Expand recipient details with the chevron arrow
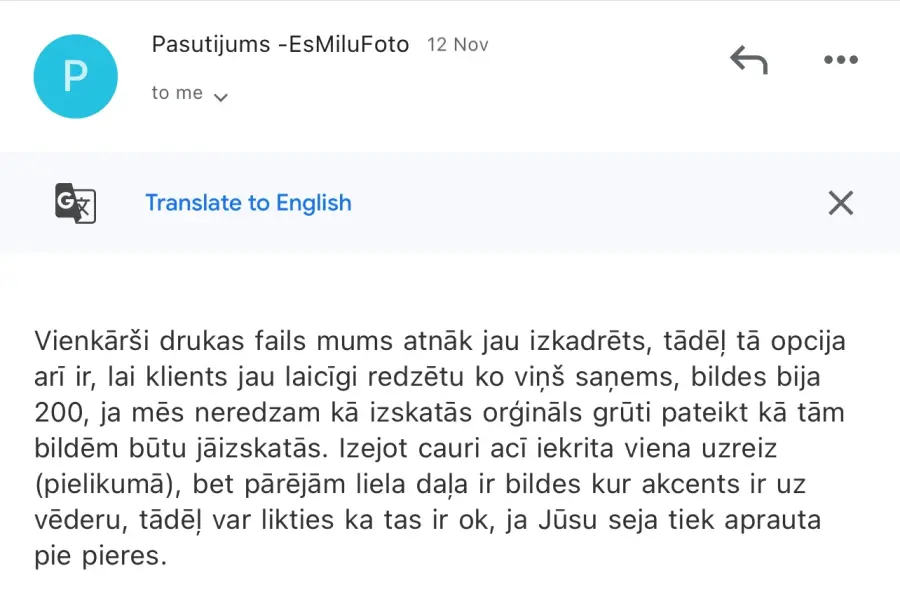 tap(221, 97)
